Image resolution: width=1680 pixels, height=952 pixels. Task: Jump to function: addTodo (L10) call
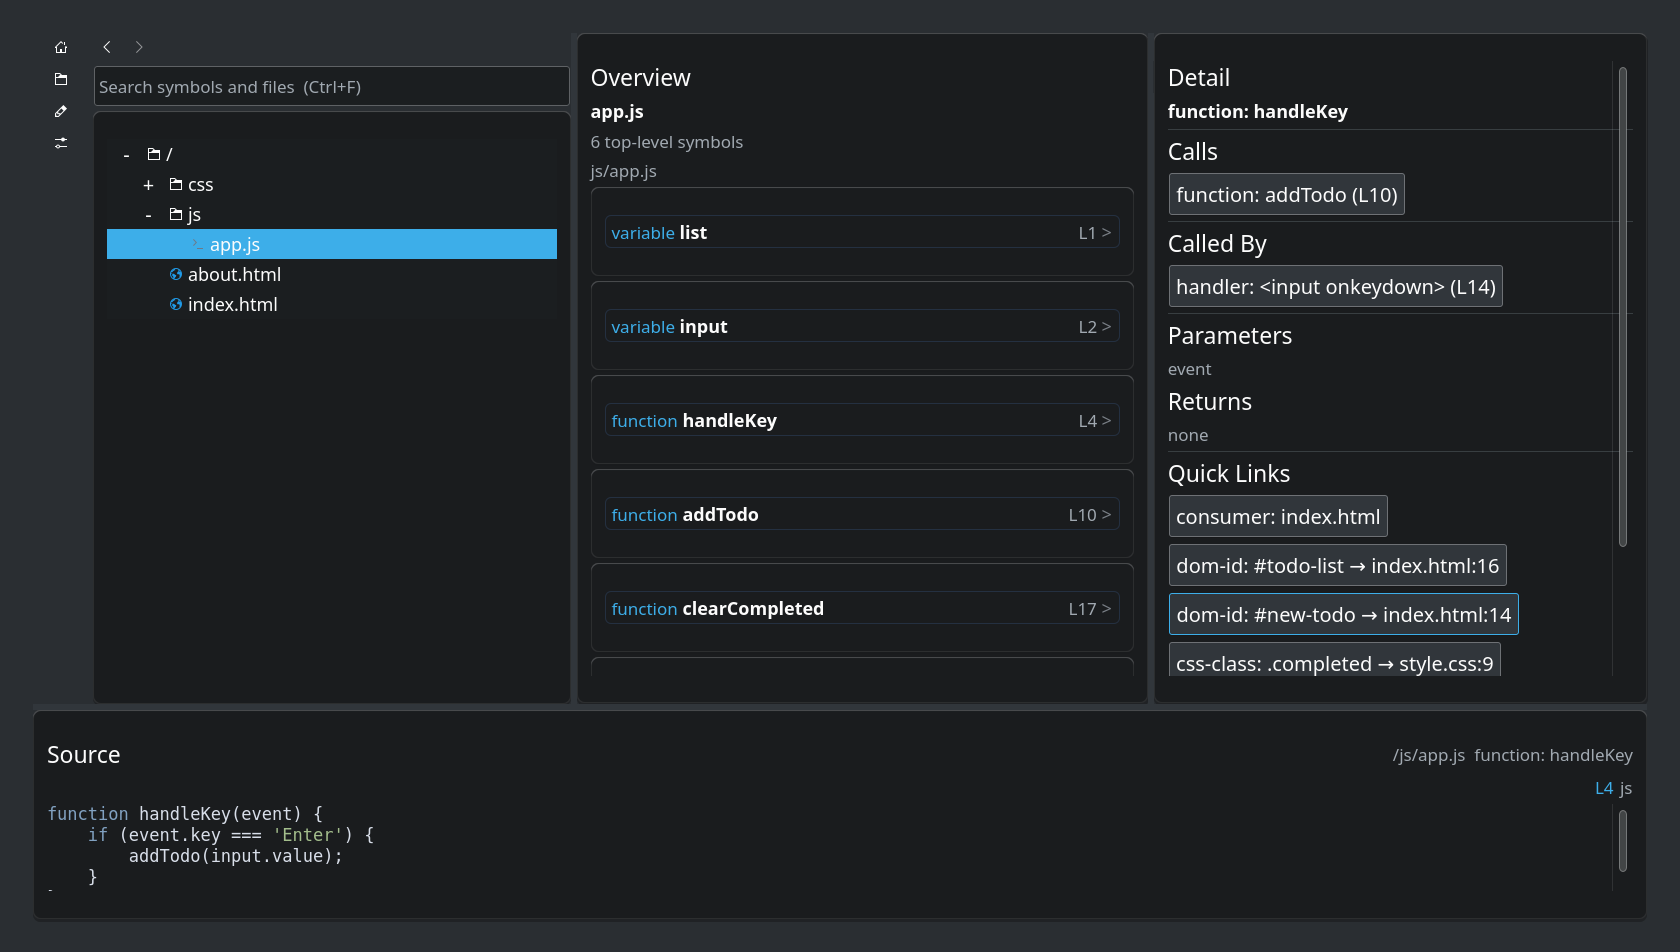point(1287,194)
